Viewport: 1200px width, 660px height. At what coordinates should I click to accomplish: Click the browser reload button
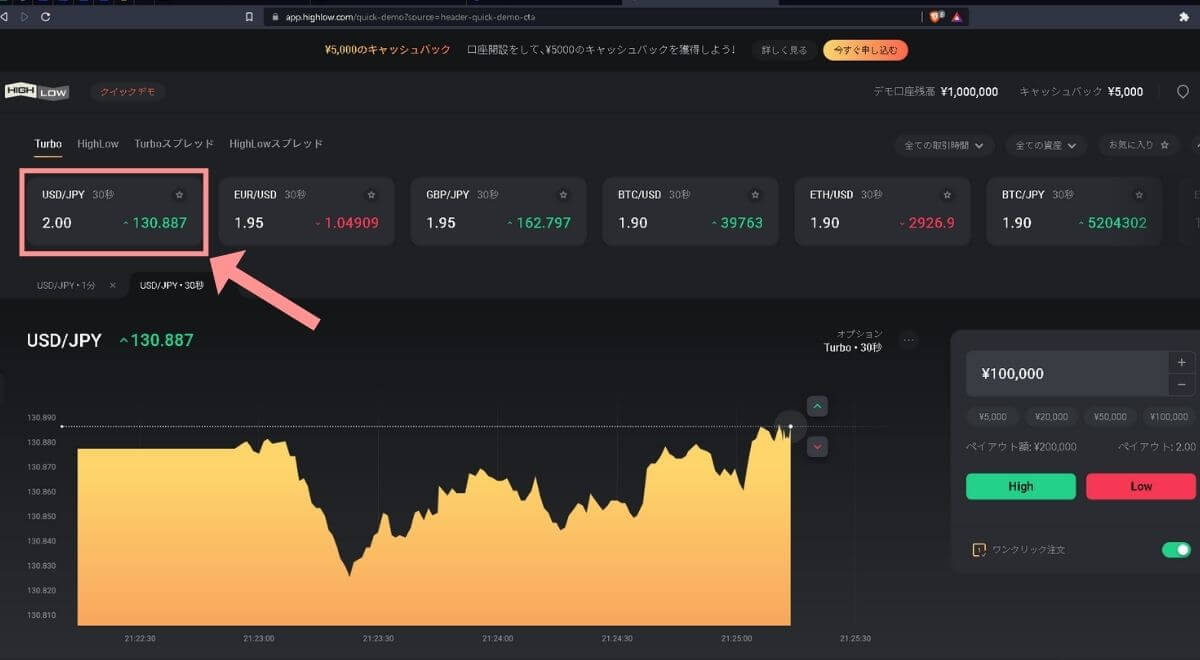(46, 17)
